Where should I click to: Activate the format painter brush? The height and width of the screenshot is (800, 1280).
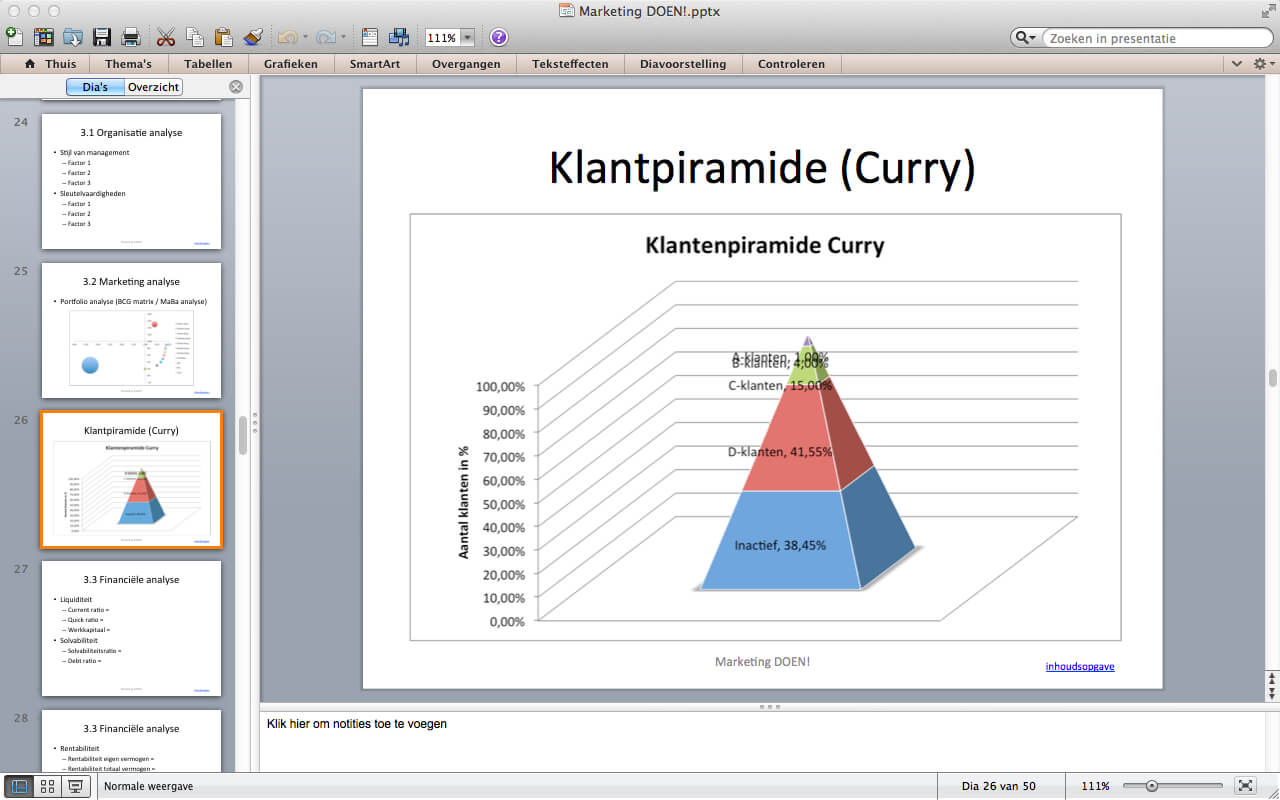point(253,37)
